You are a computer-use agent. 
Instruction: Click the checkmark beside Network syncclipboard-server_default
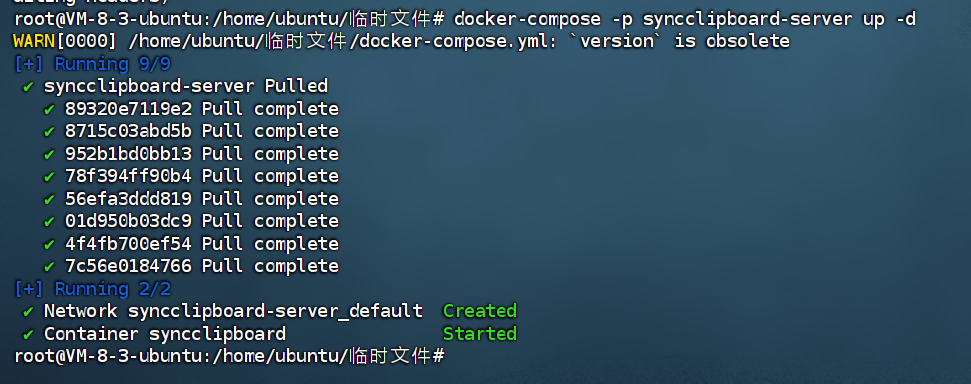pos(28,311)
